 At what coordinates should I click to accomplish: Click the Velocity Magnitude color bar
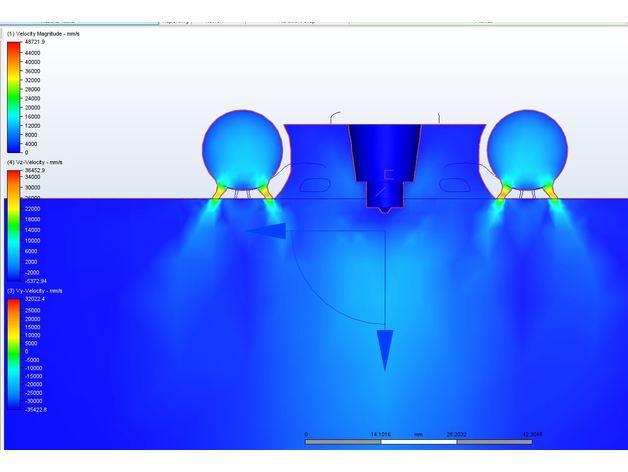coord(13,97)
